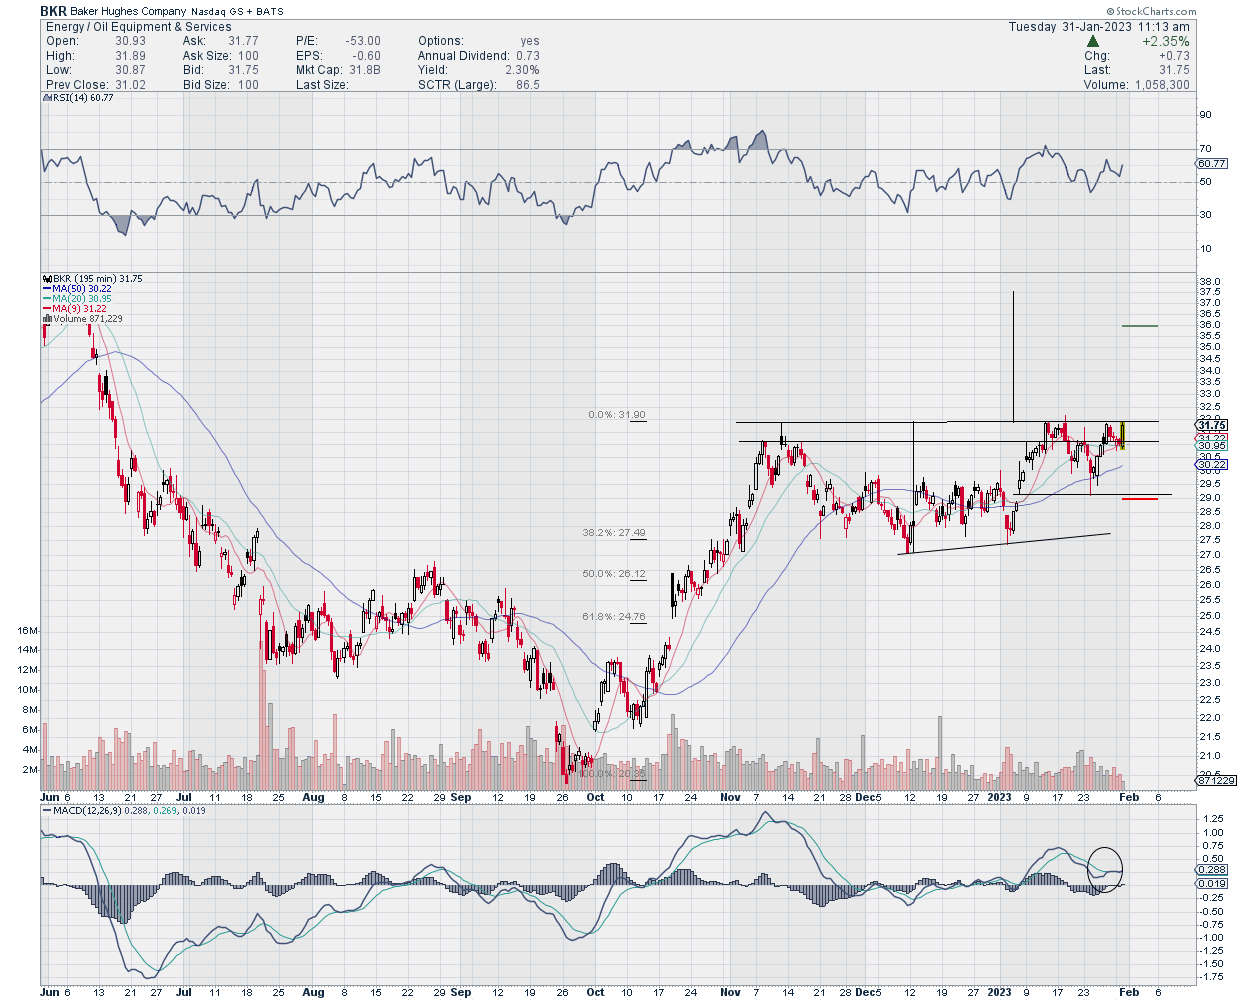Select the EPS value -0.60
The height and width of the screenshot is (1001, 1240).
(x=366, y=56)
